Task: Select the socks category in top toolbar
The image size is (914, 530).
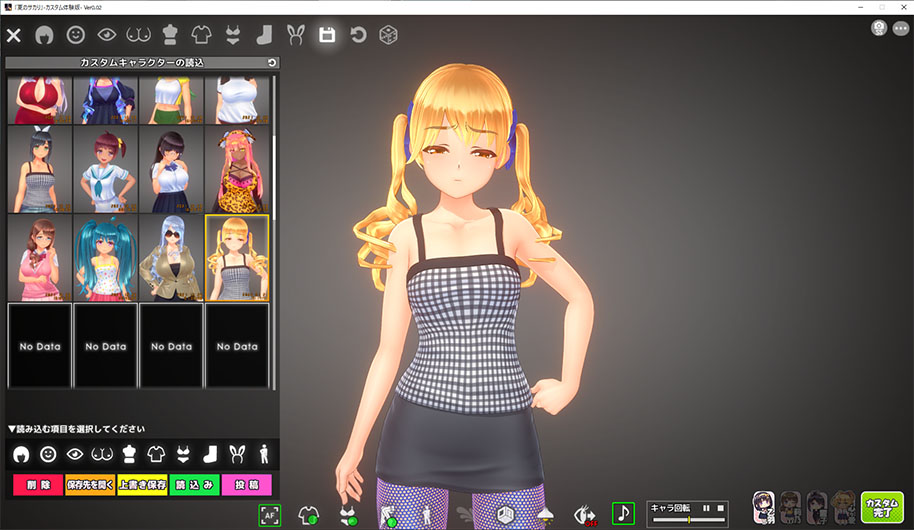Action: coord(263,36)
